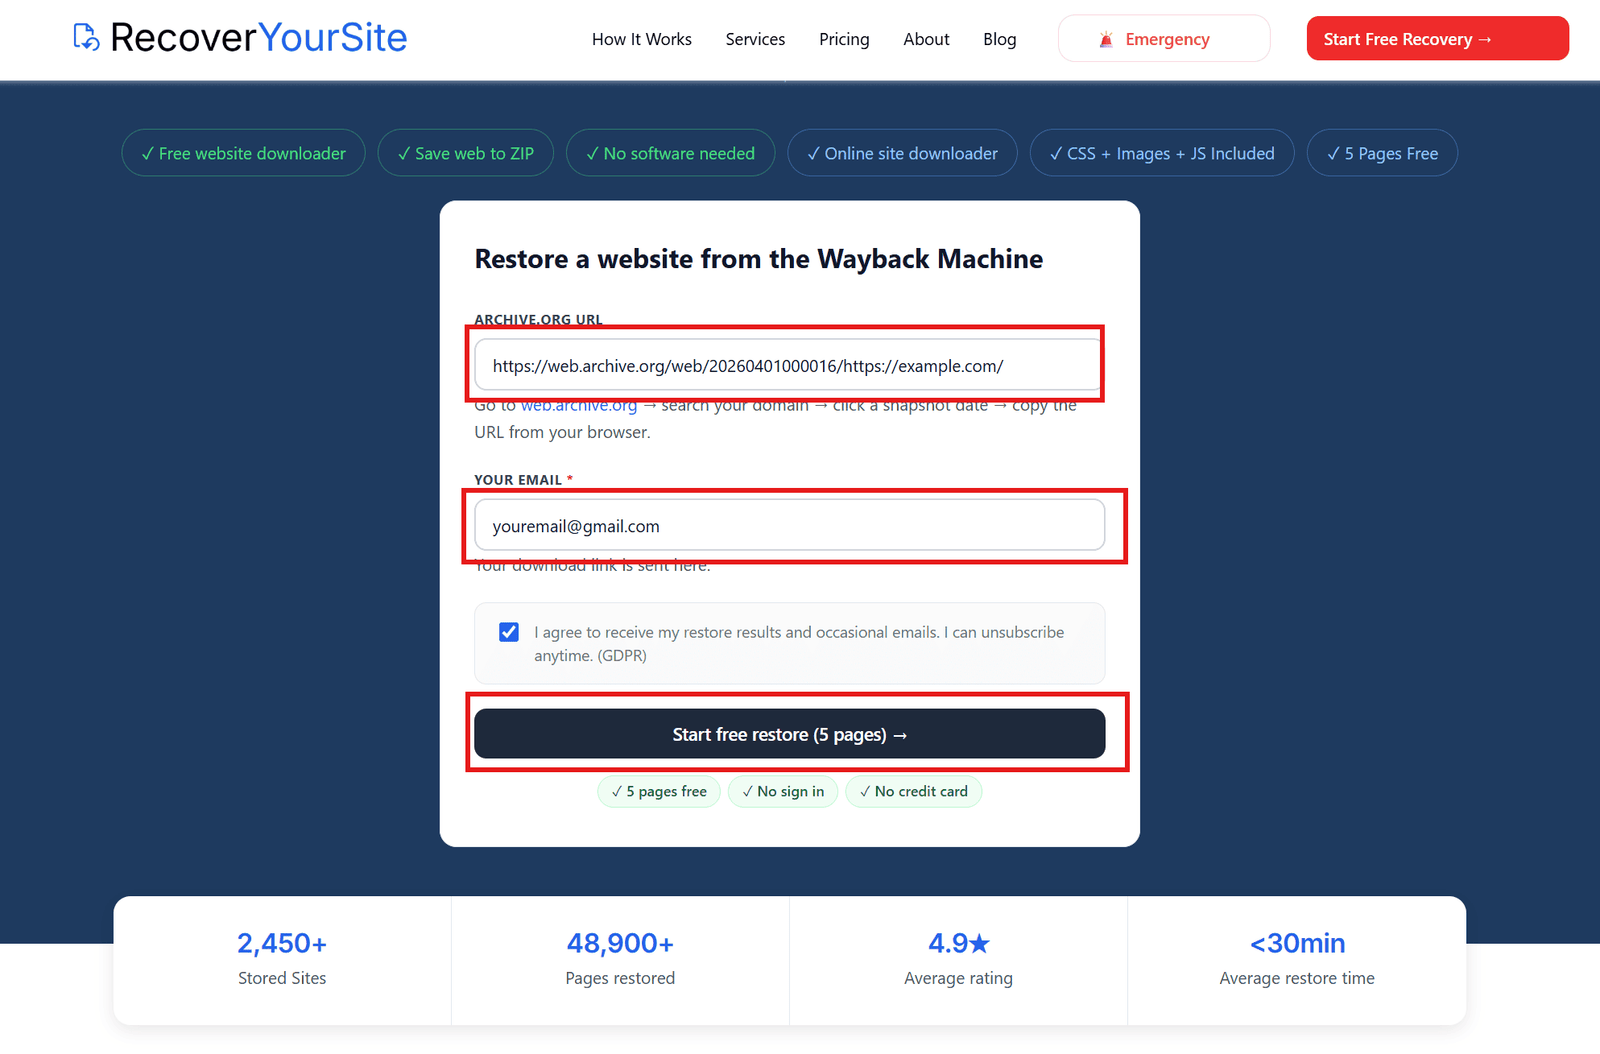
Task: Click the siren icon in Emergency button
Action: click(1106, 40)
